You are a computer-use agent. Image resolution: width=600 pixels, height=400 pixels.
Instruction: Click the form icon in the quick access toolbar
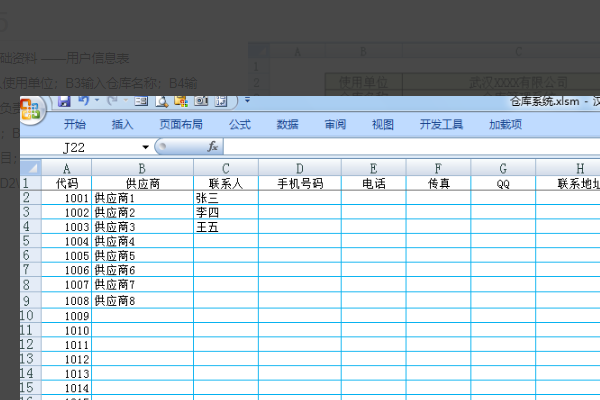click(x=141, y=101)
